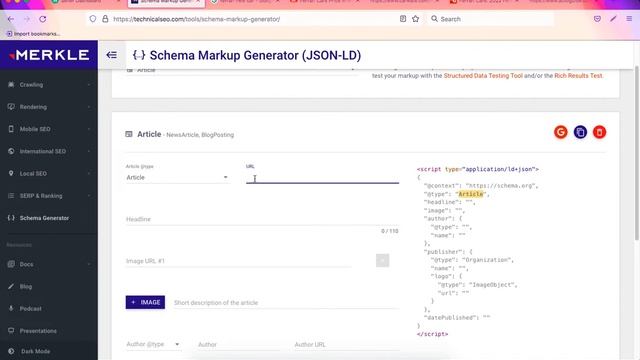Click the orange Google test button
The image size is (640, 360).
(560, 132)
